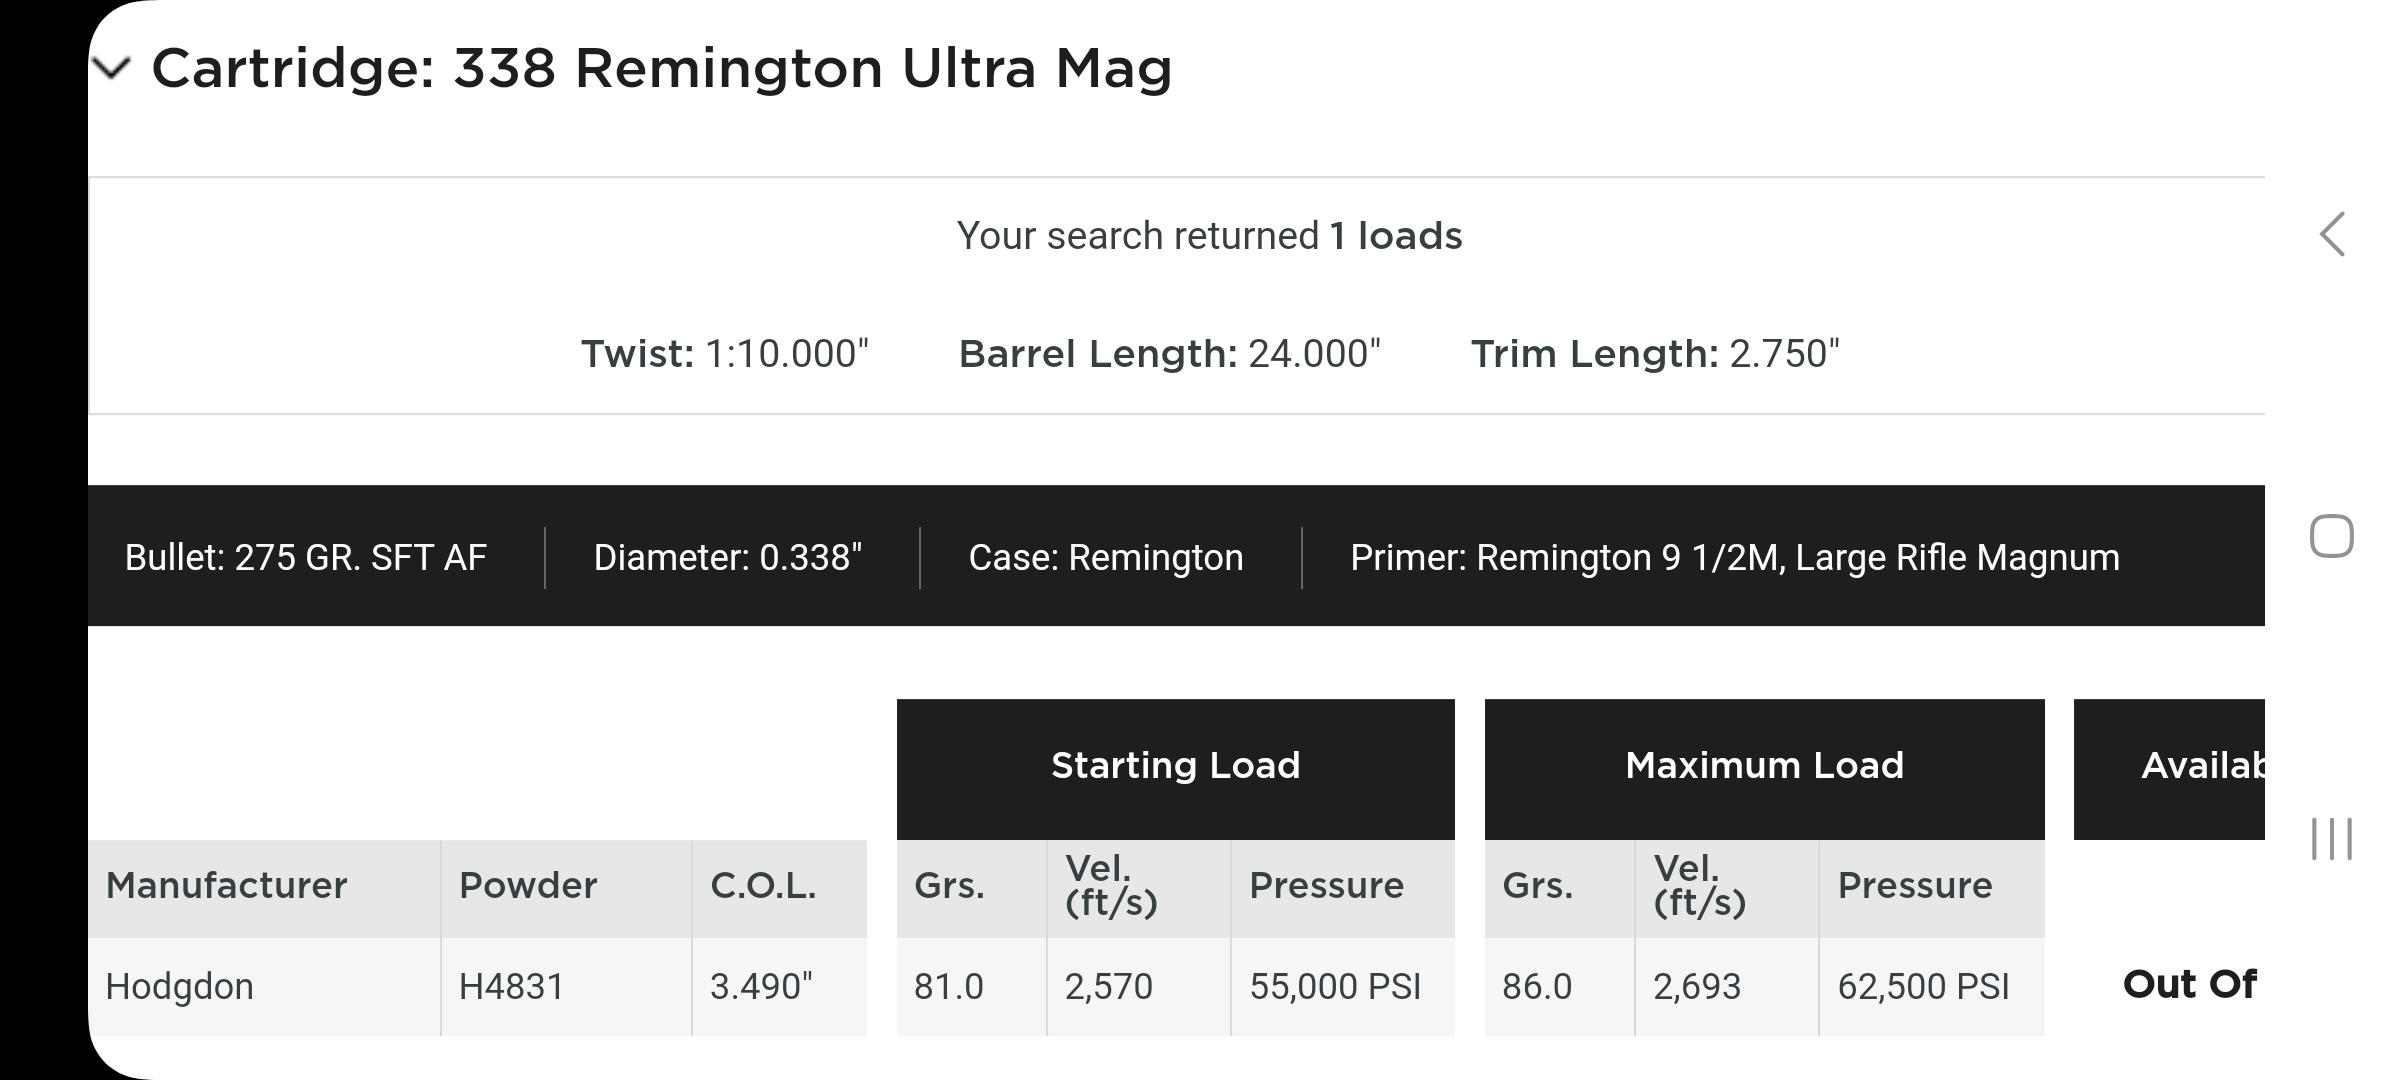
Task: Tap the 81.0 starting grains cell
Action: pyautogui.click(x=949, y=987)
